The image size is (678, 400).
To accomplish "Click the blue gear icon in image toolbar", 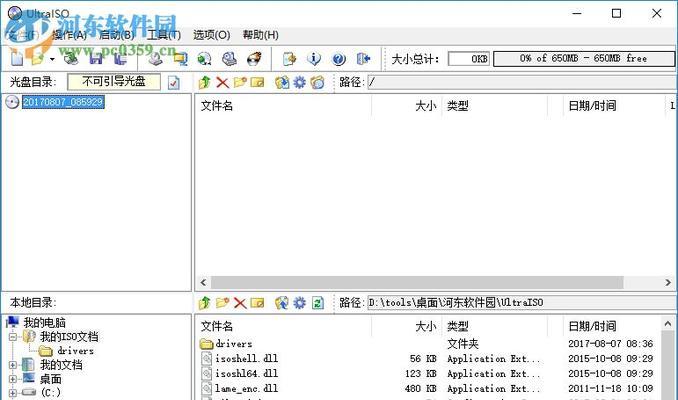I will tap(299, 82).
